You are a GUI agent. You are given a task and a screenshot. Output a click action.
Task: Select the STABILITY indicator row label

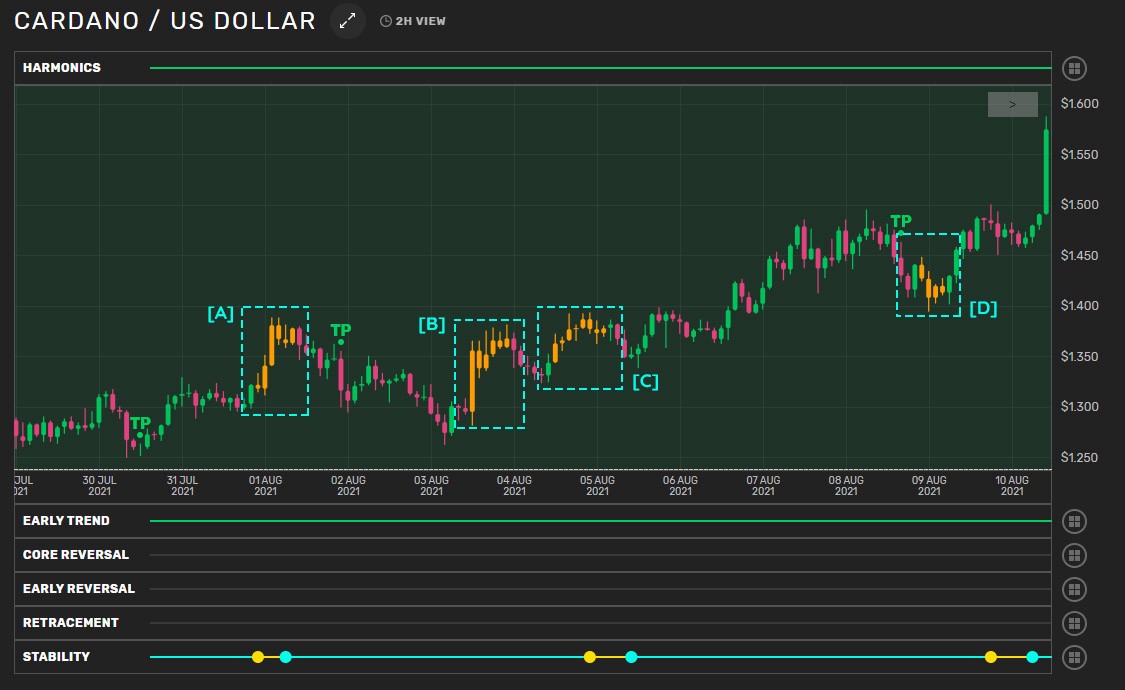point(56,656)
